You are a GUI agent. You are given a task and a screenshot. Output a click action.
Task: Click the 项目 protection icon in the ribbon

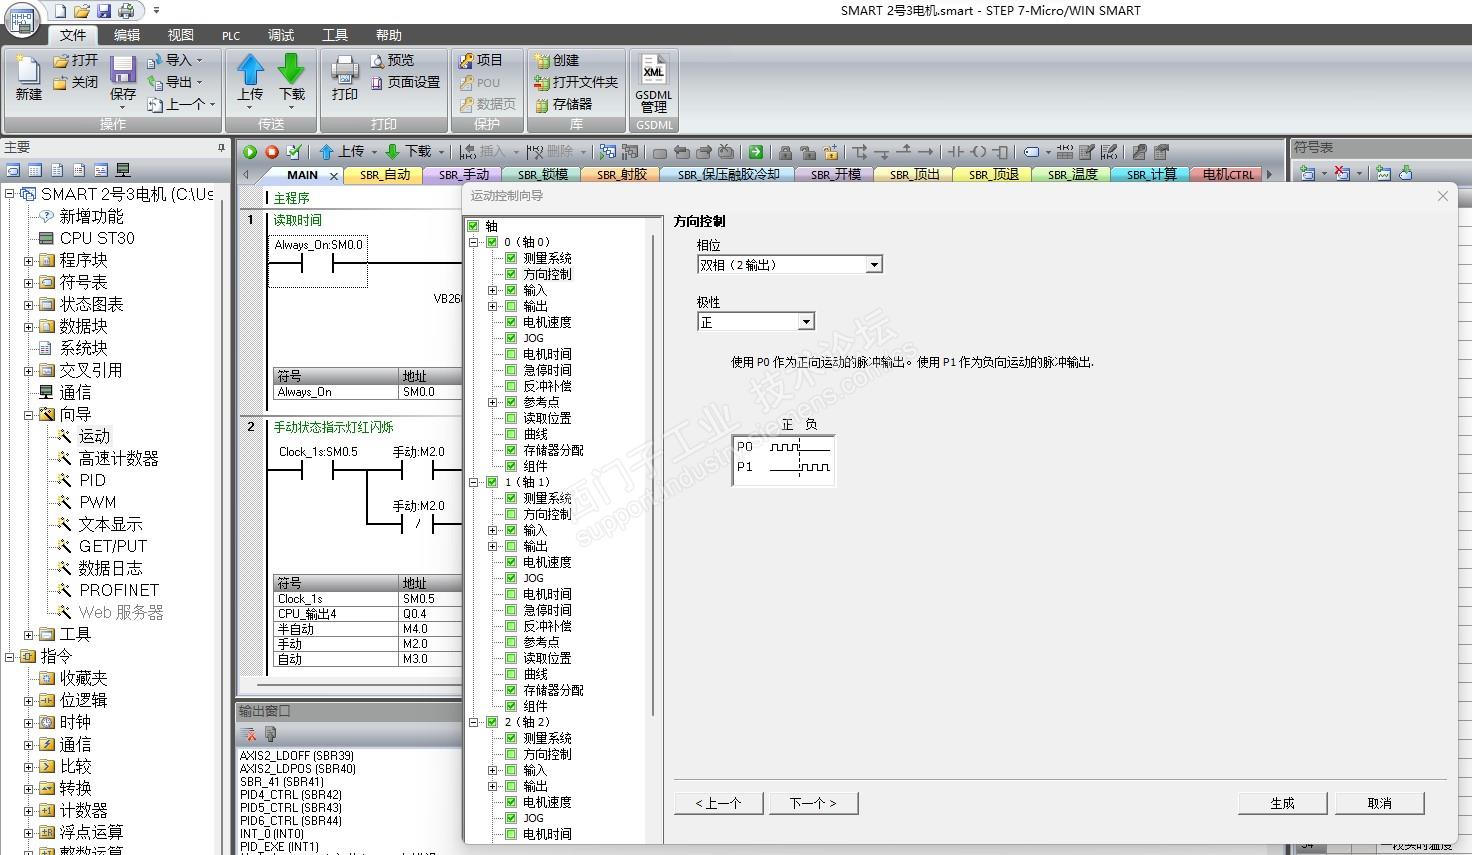(466, 61)
